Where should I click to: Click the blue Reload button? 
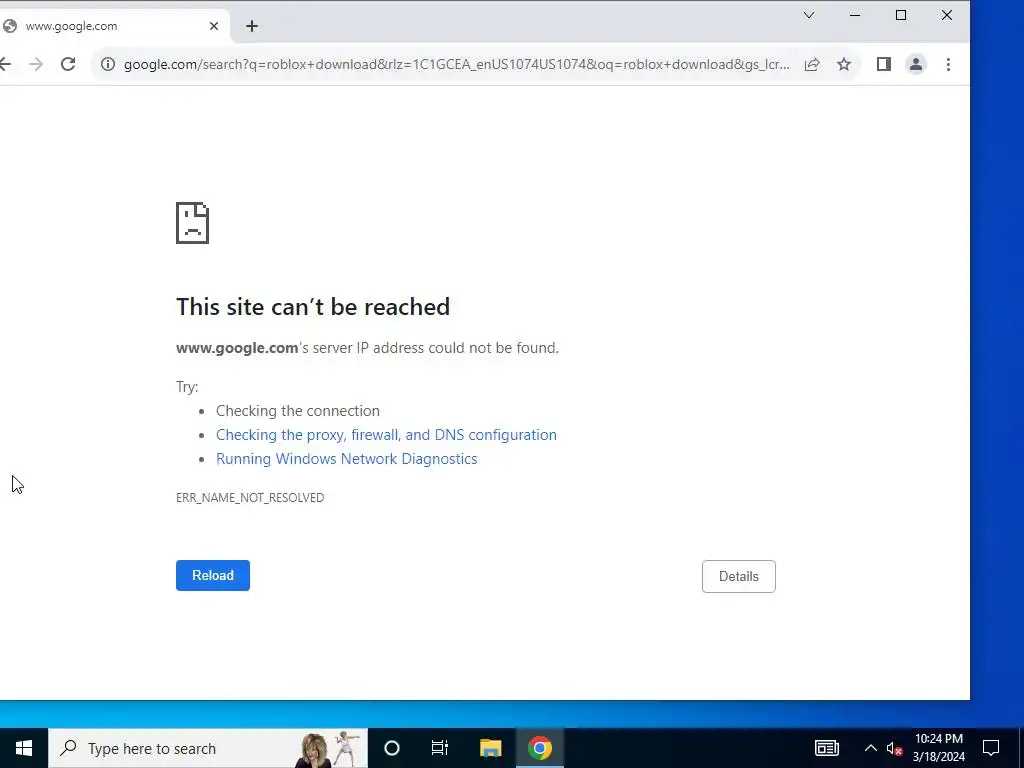click(x=213, y=575)
